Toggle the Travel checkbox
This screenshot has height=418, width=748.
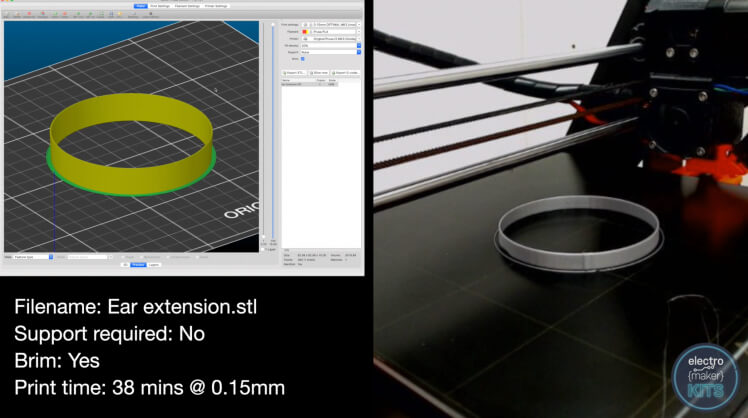pyautogui.click(x=123, y=257)
